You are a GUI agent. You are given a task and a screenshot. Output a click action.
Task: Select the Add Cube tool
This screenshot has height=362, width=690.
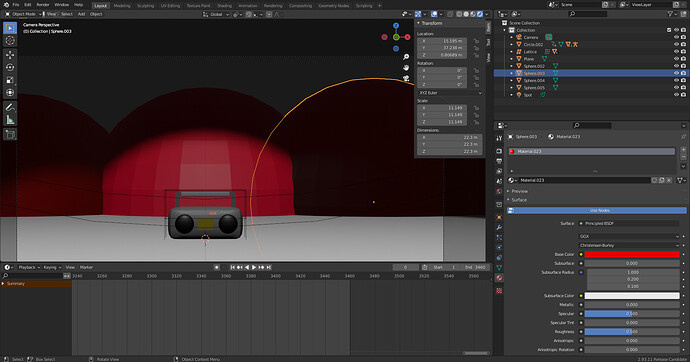(x=10, y=134)
